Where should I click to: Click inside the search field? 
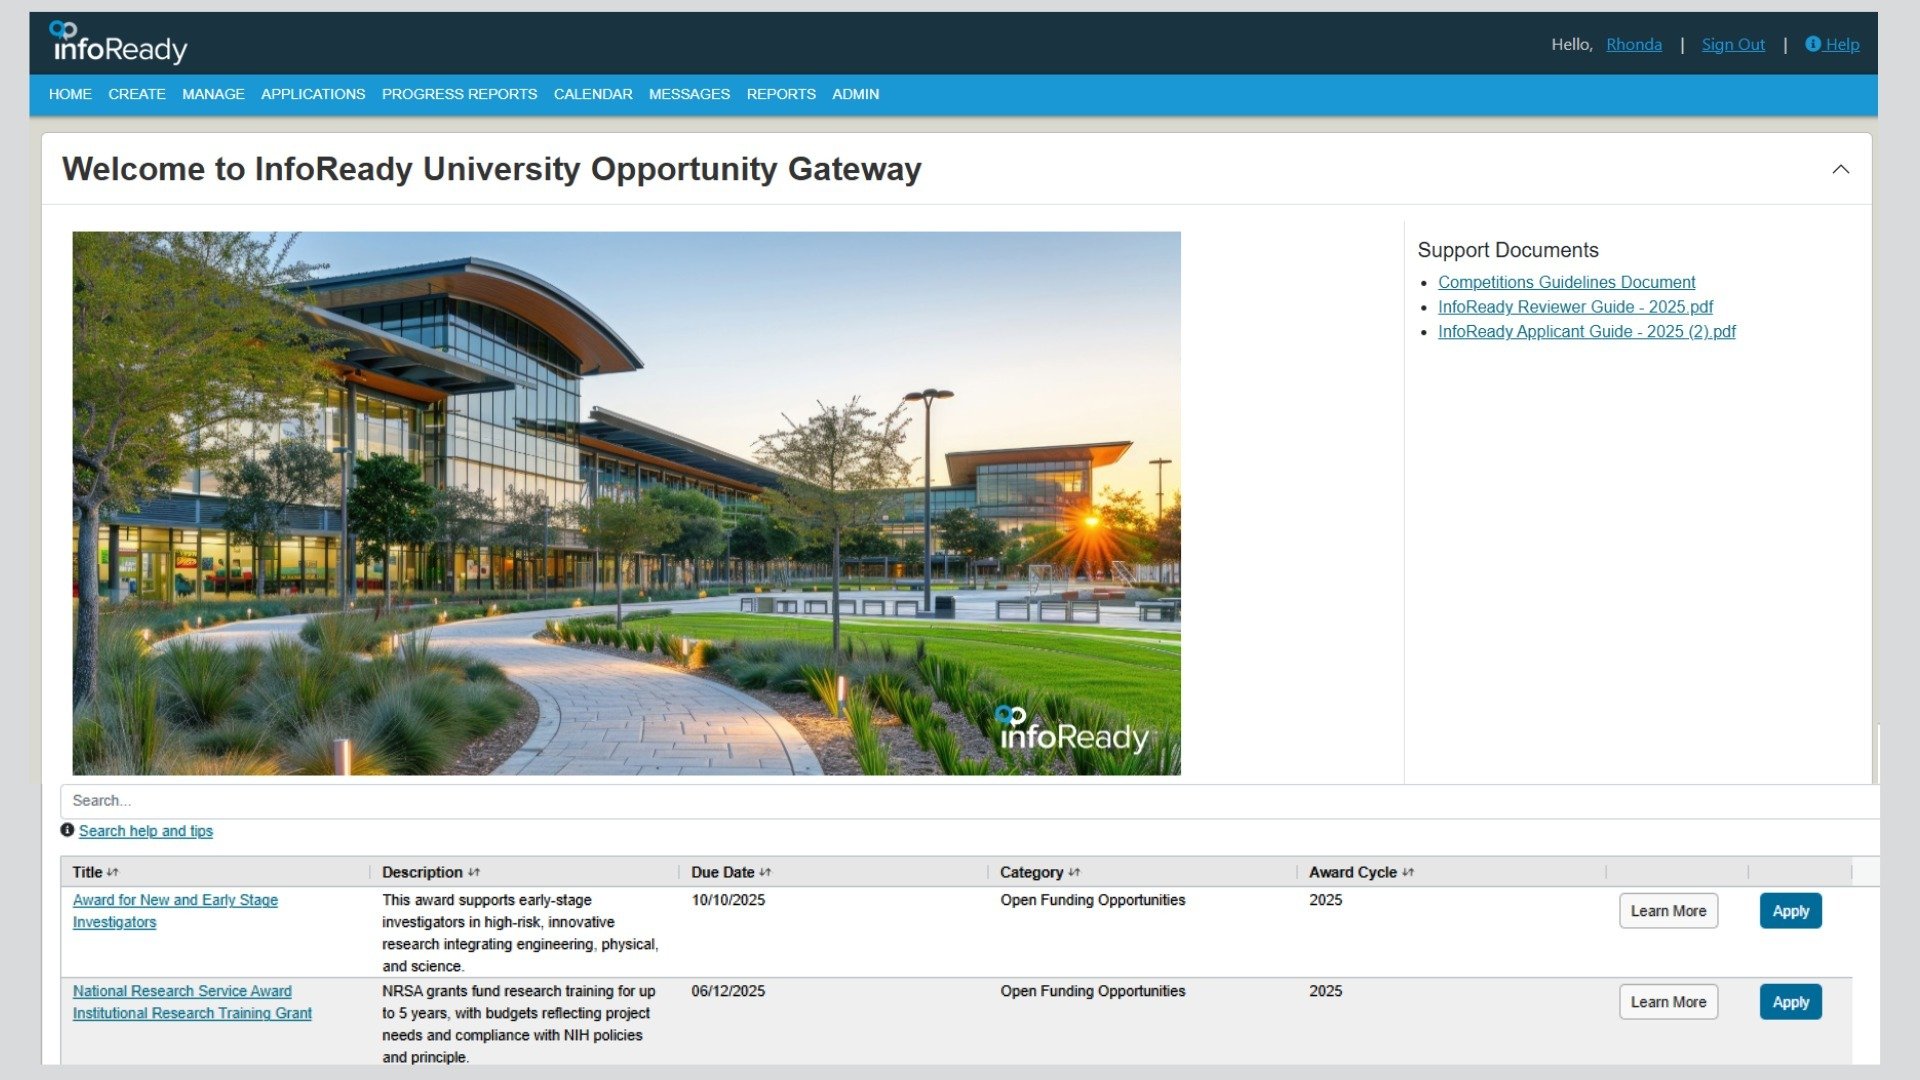coord(400,800)
